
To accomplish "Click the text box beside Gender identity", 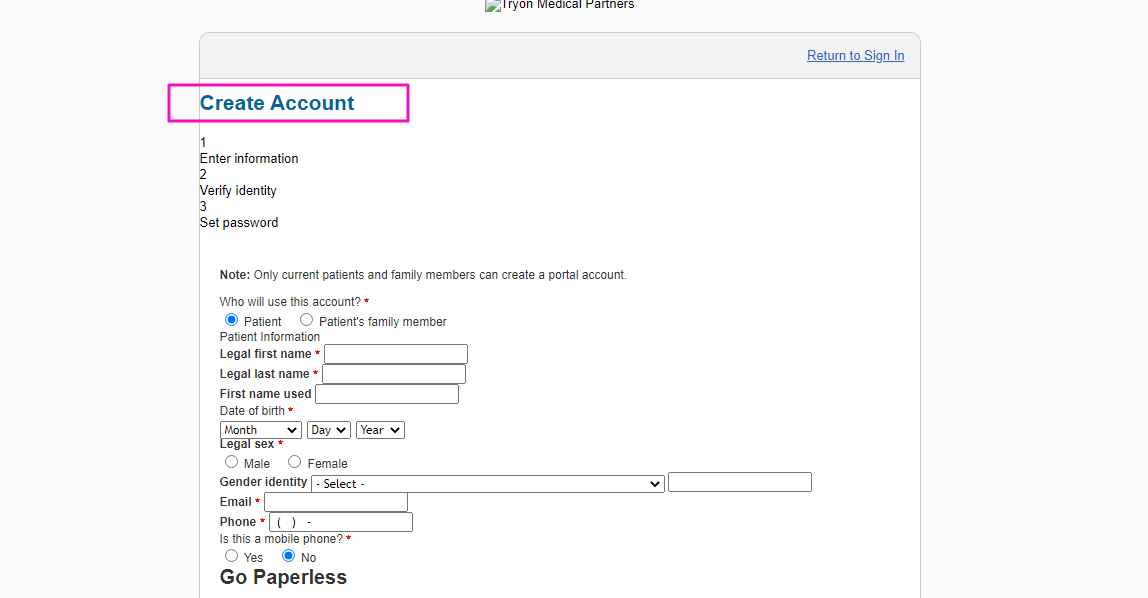I will 740,482.
